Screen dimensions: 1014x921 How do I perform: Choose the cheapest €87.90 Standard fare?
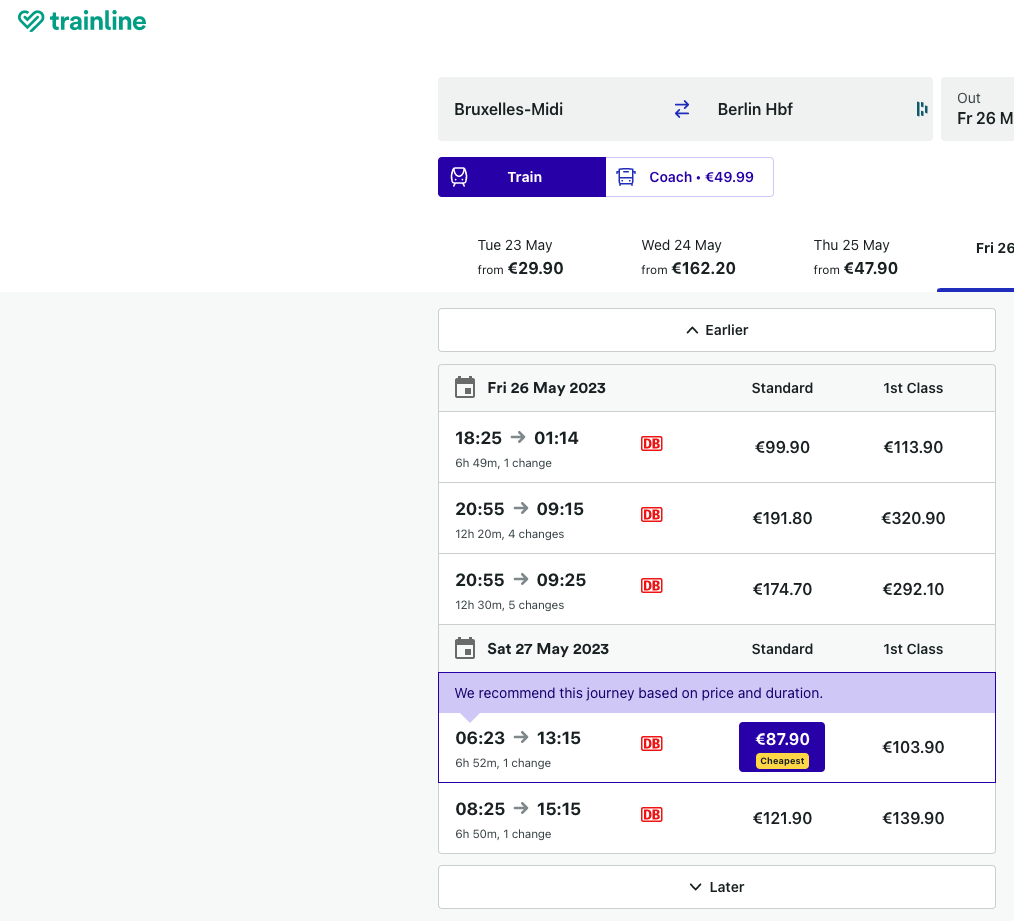tap(782, 747)
